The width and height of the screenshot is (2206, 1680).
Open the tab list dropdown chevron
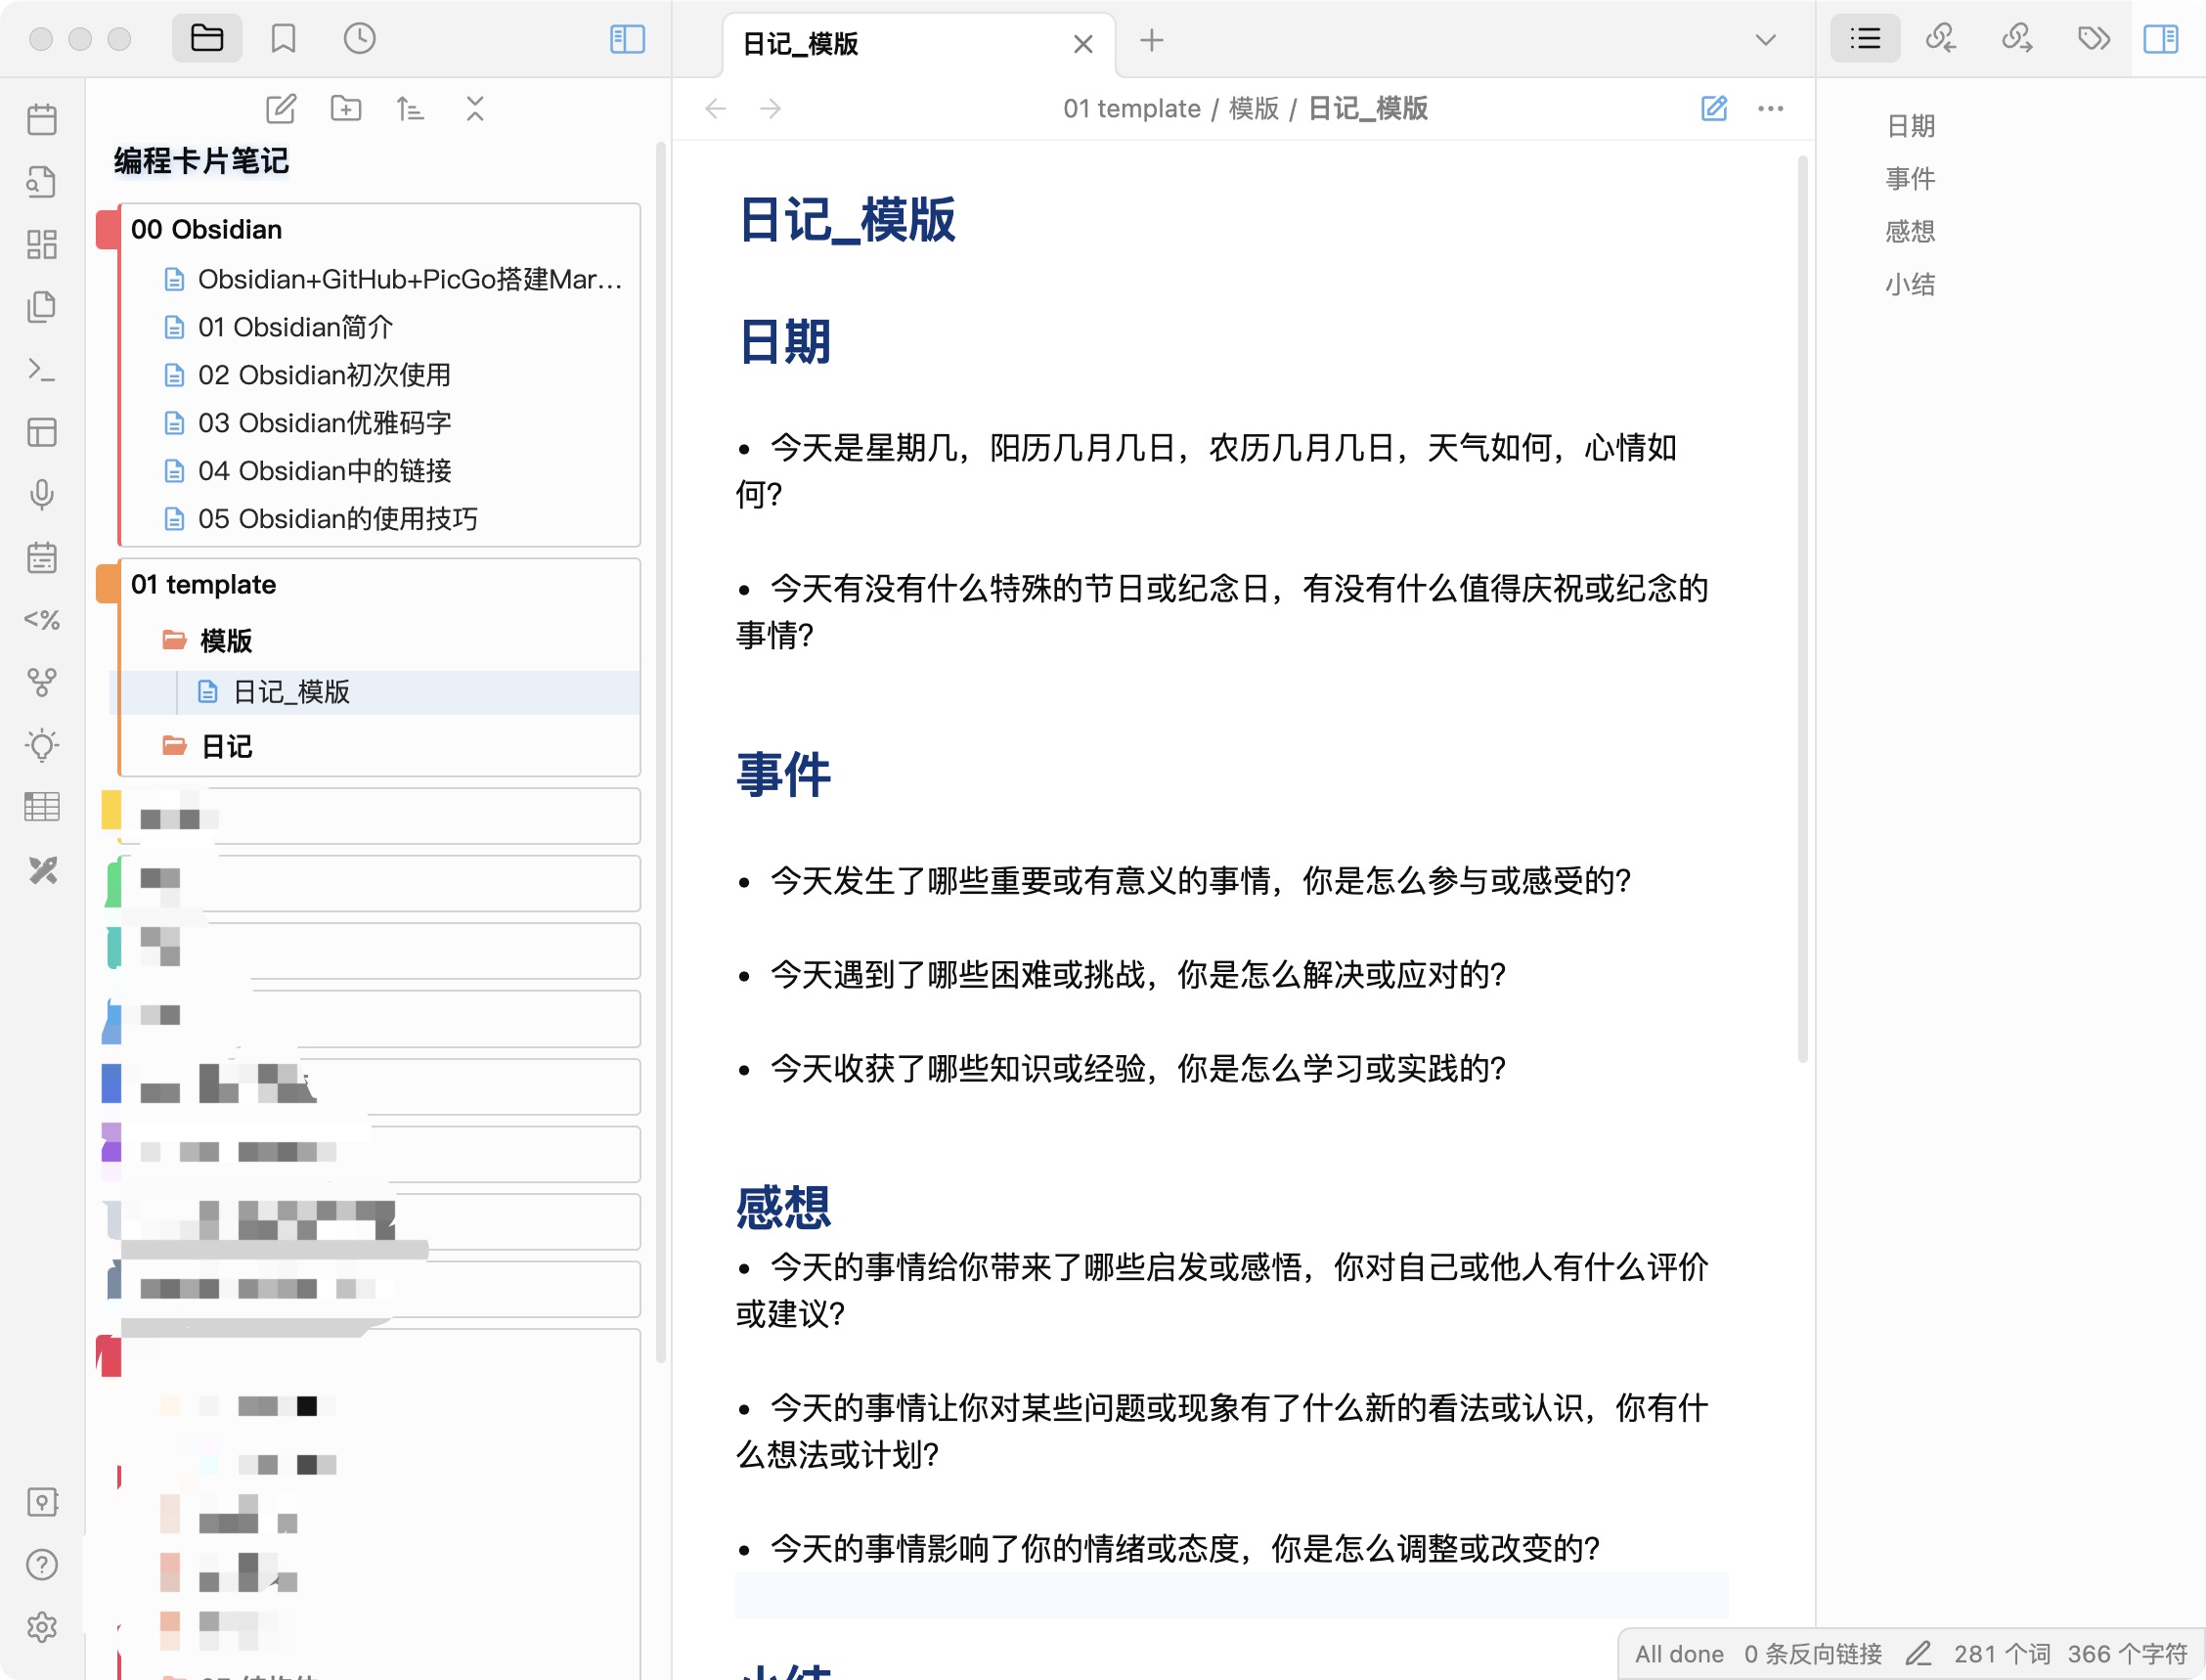[x=1765, y=40]
